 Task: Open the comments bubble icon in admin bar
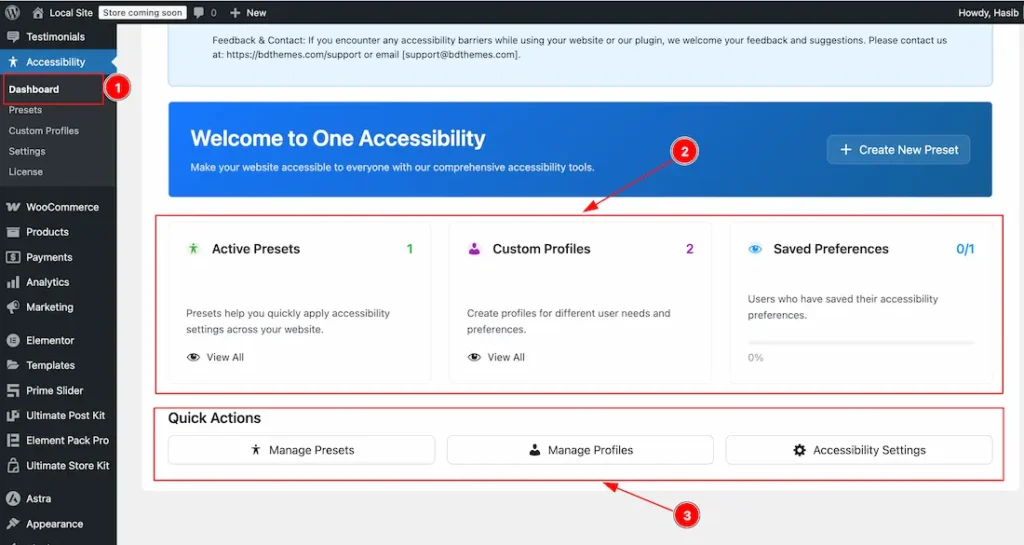[x=199, y=13]
